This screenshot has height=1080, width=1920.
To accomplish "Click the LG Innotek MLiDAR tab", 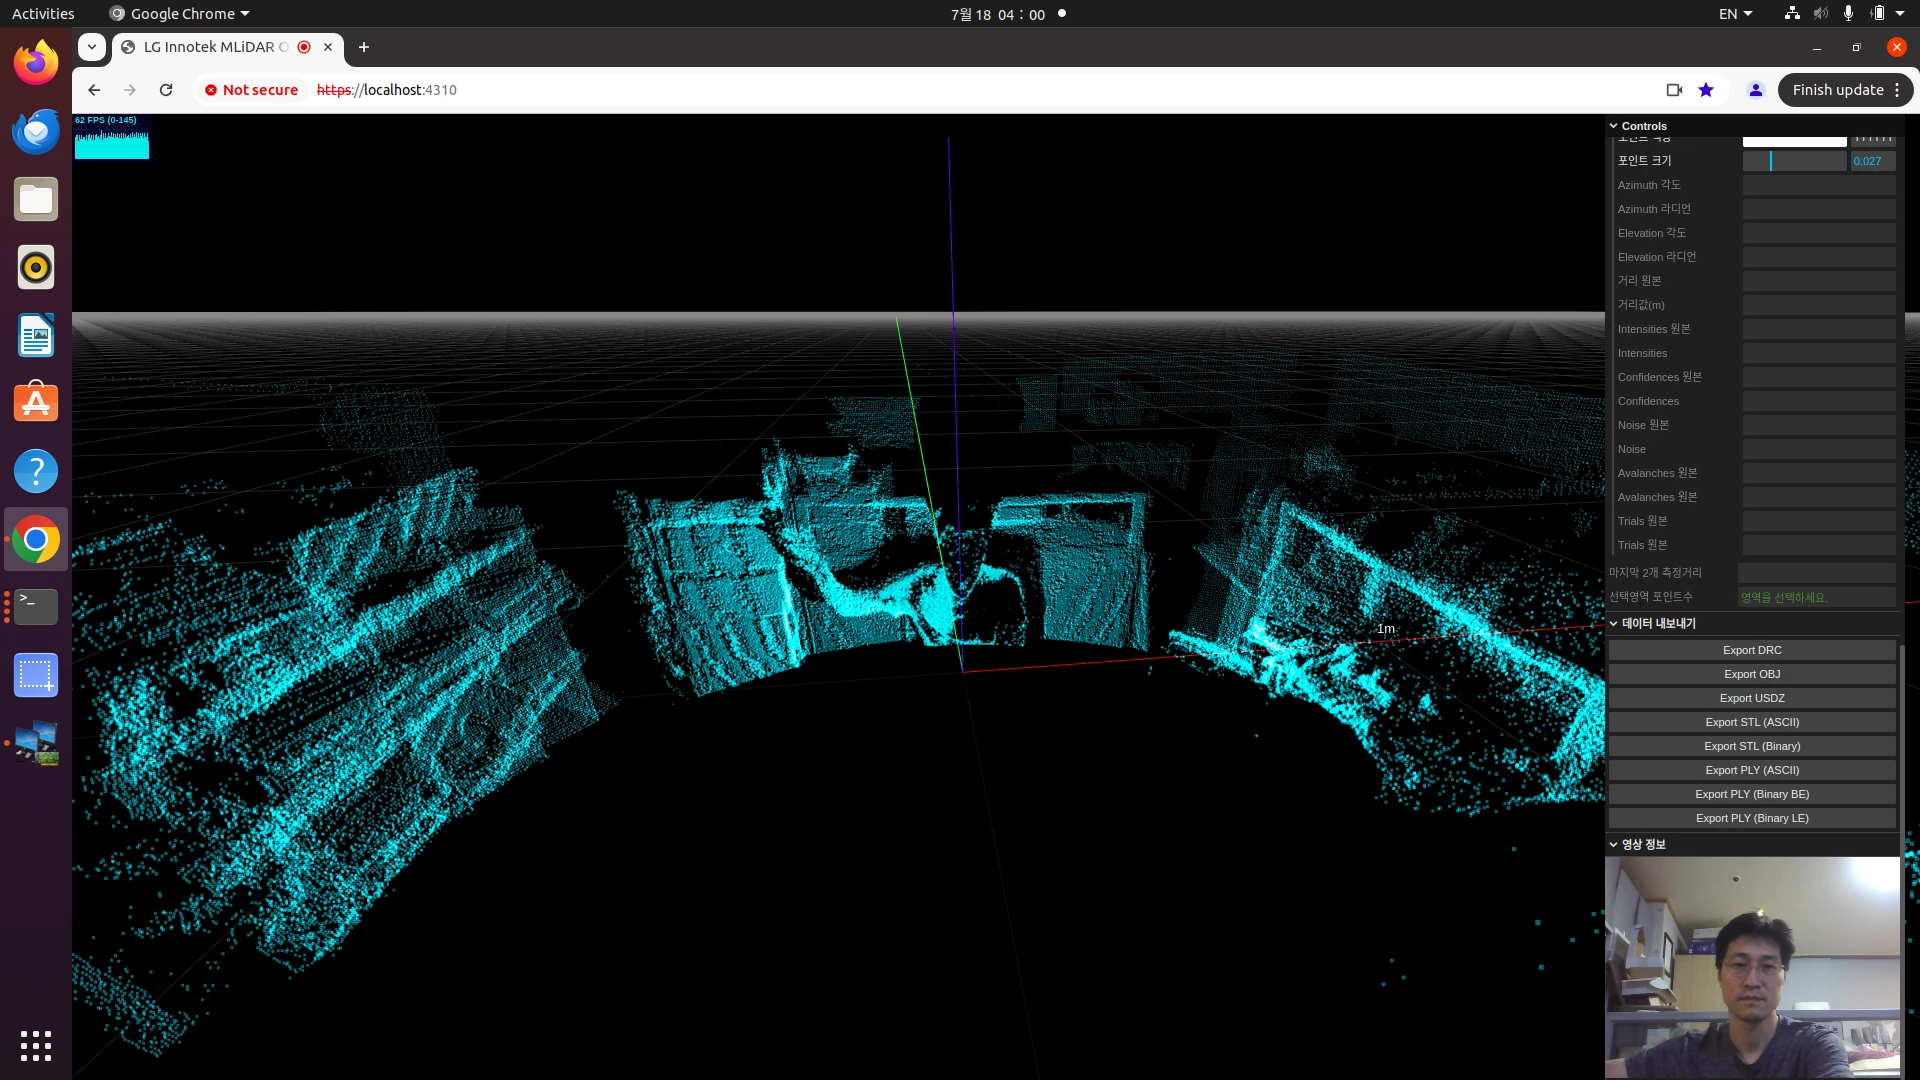I will tap(216, 46).
